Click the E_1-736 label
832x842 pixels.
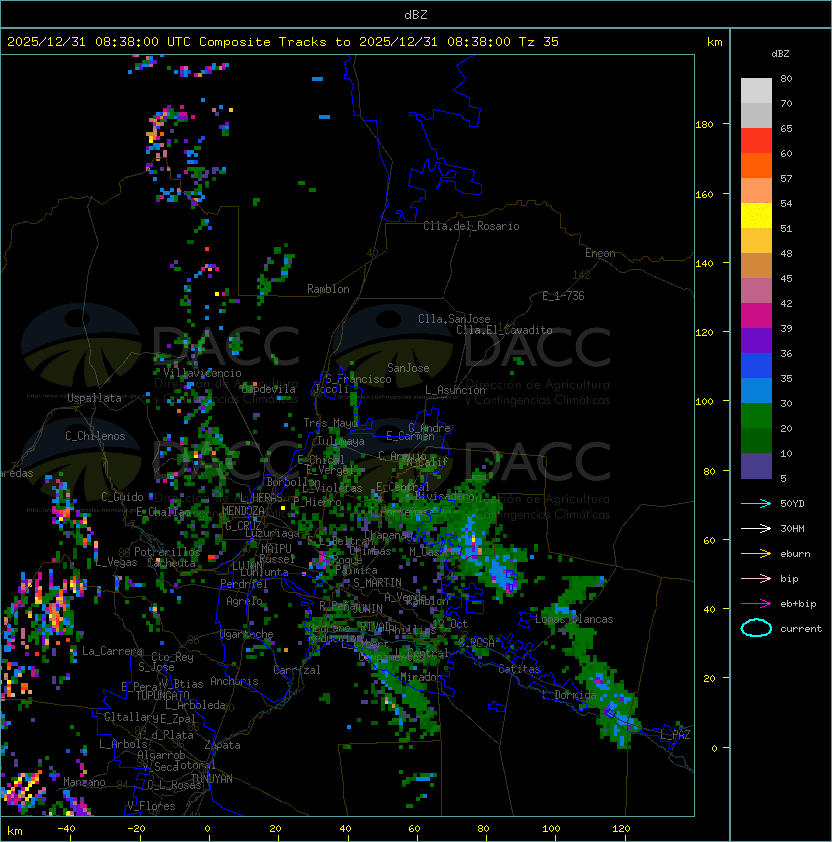[x=563, y=296]
